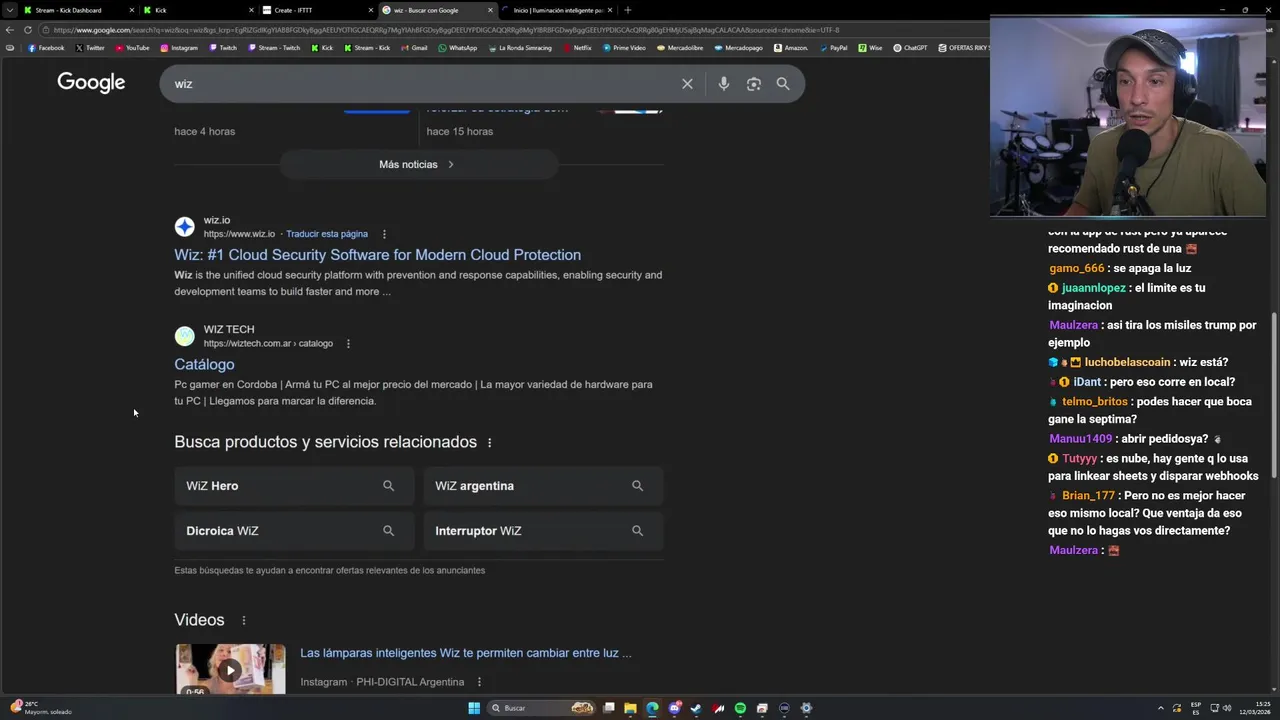Open the Las lámparas inteligentes Wiz video link

[466, 653]
